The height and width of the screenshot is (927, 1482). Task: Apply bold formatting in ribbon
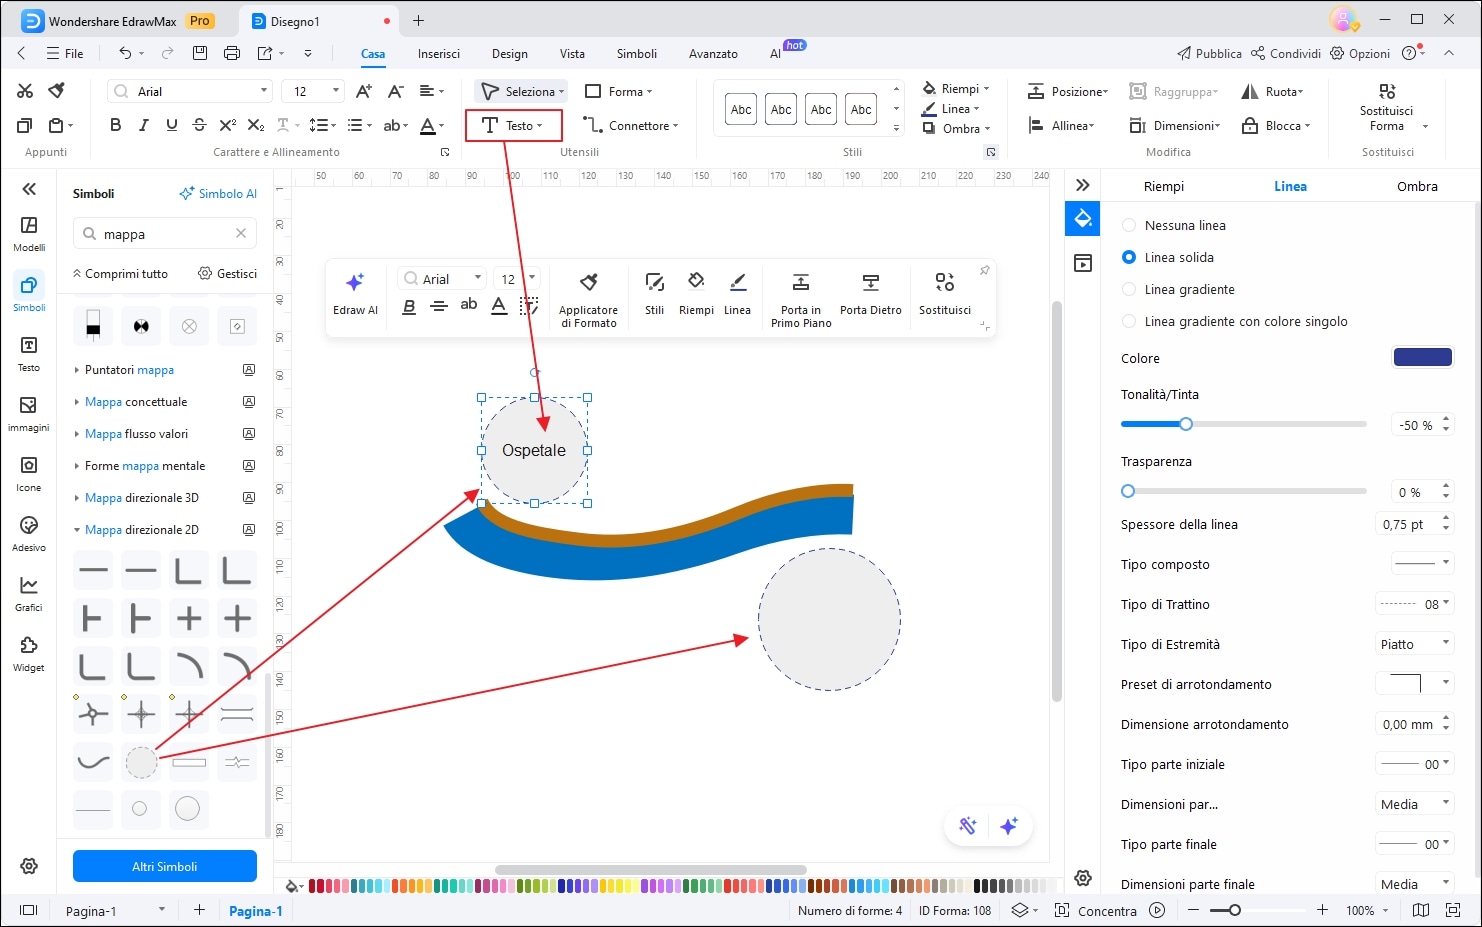pyautogui.click(x=115, y=125)
